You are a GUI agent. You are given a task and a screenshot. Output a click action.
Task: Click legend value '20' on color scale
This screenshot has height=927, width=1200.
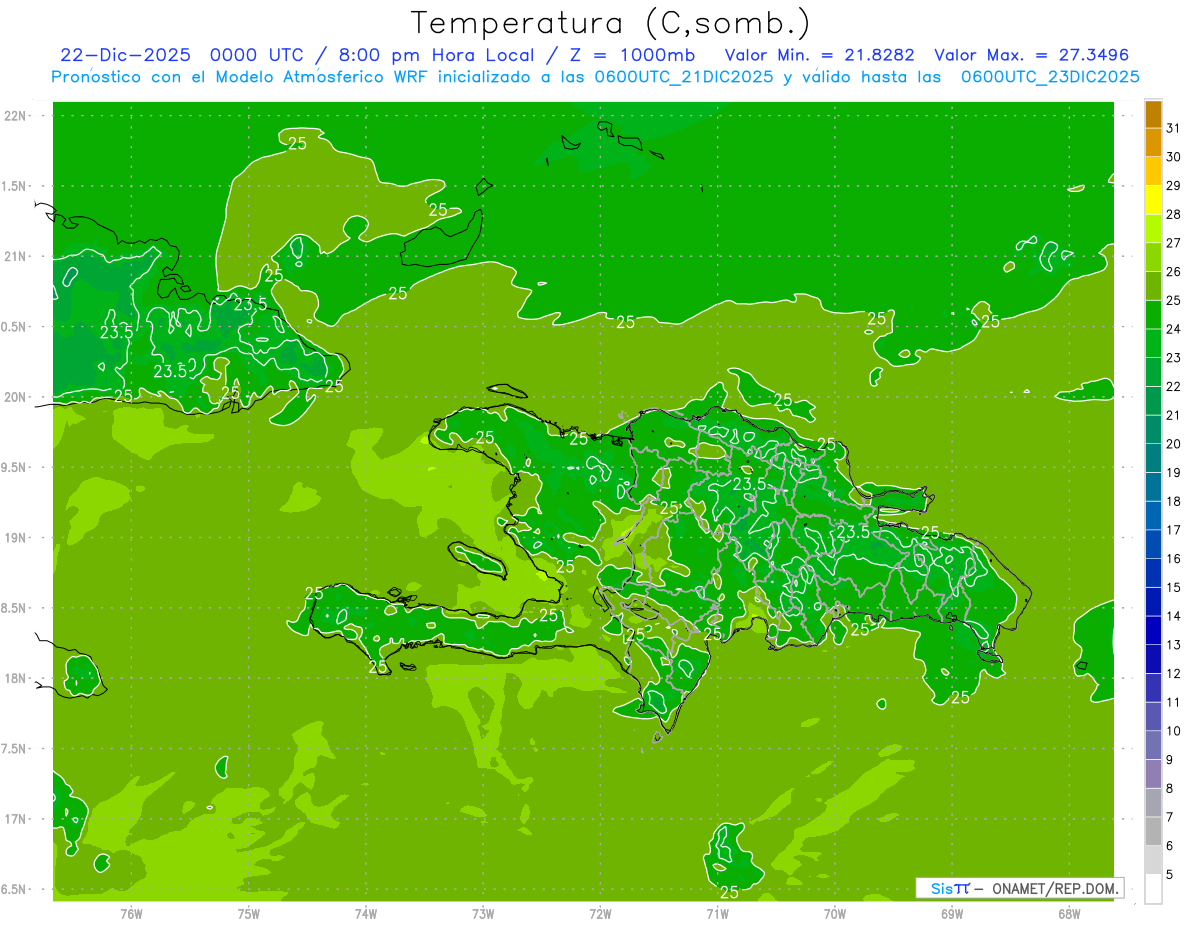(x=1174, y=444)
